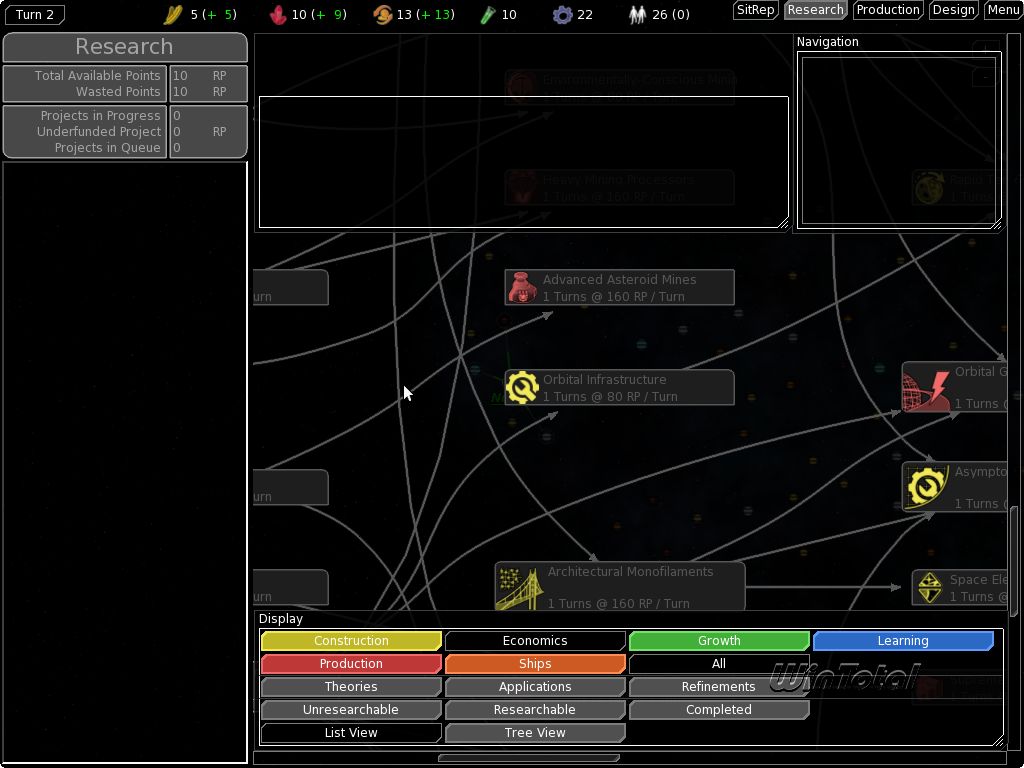This screenshot has width=1024, height=768.
Task: Toggle the Refinements tech type filter
Action: click(719, 686)
